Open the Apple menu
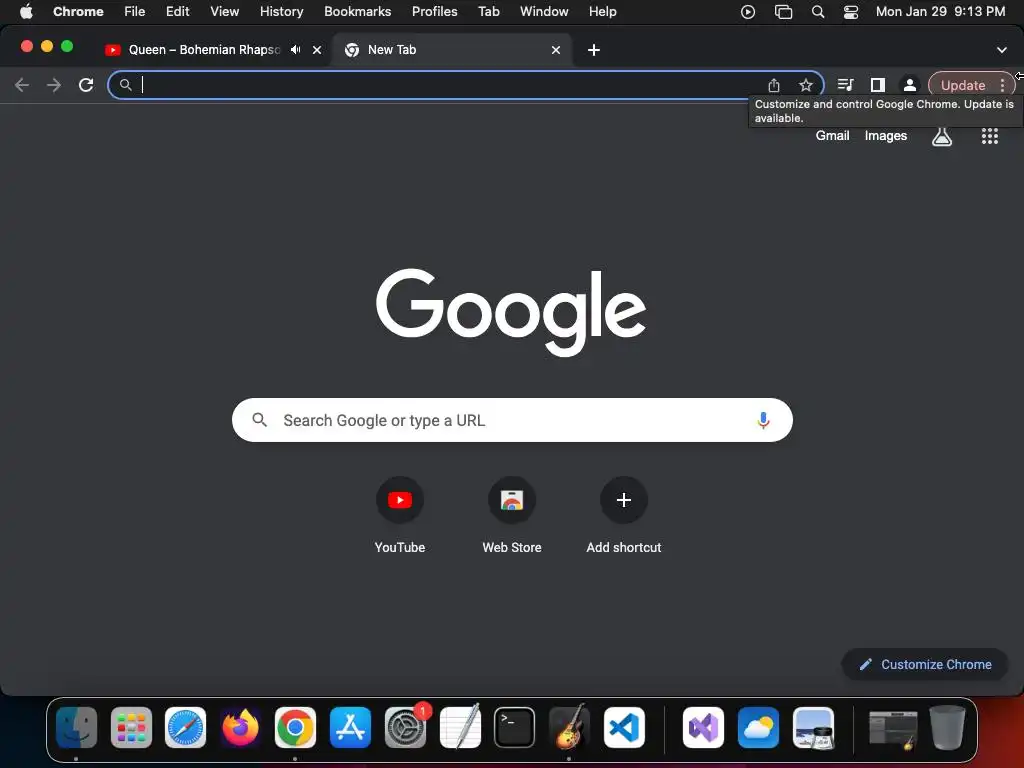This screenshot has height=768, width=1024. coord(25,12)
